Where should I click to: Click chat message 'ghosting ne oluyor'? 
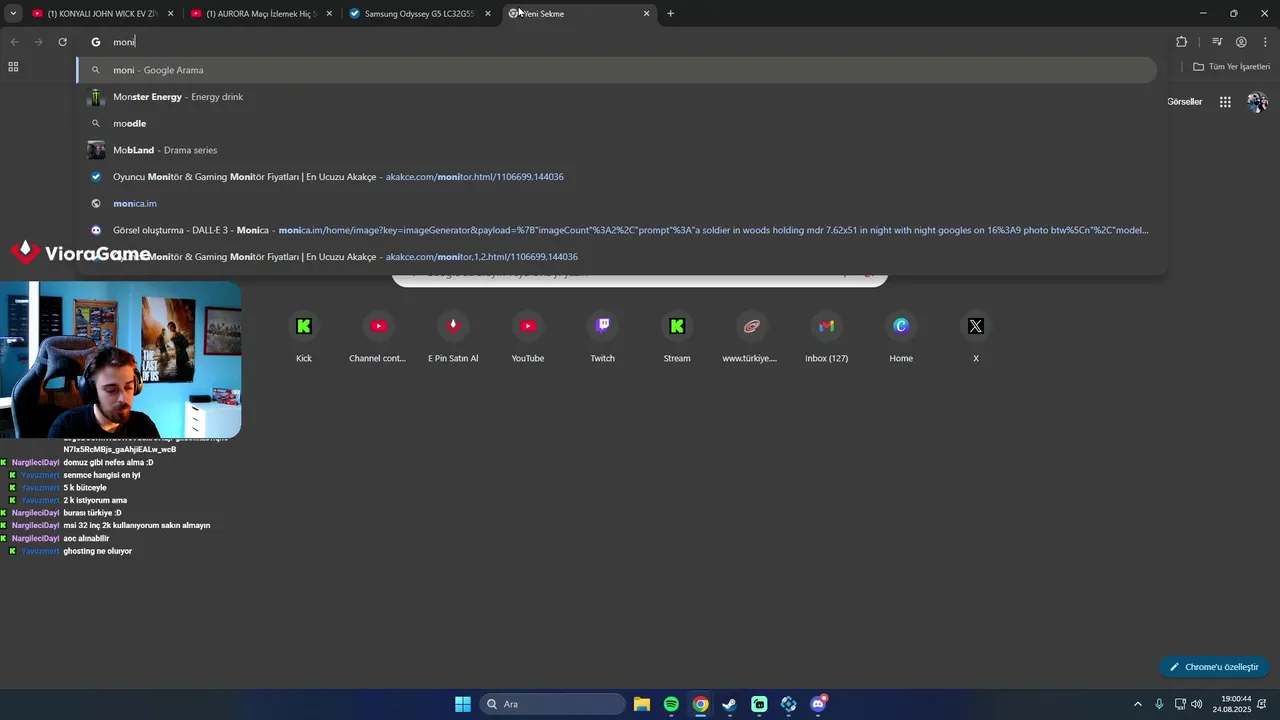98,551
